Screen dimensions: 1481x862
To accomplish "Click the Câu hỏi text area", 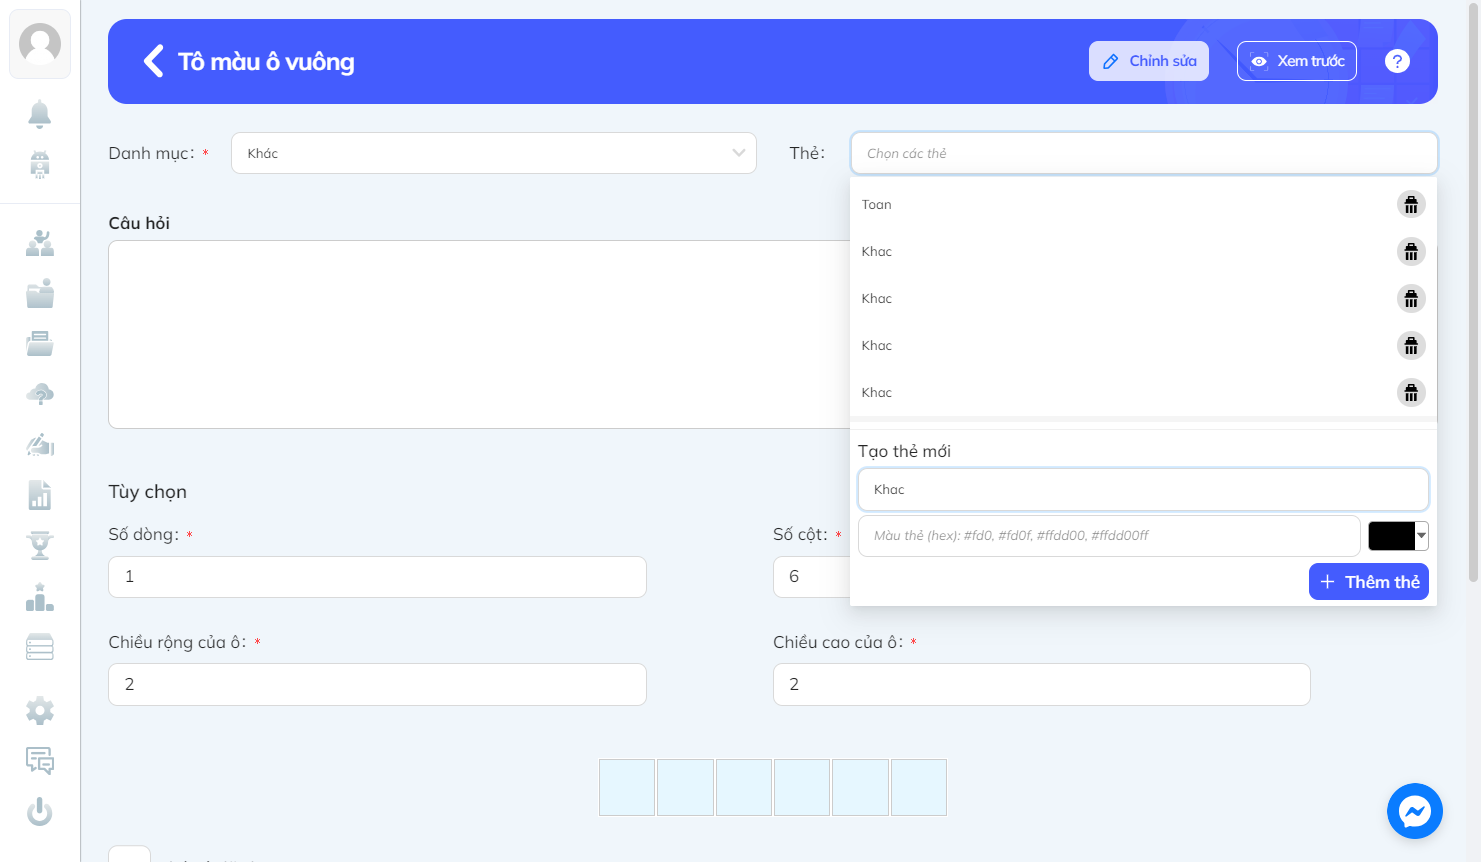I will (479, 334).
